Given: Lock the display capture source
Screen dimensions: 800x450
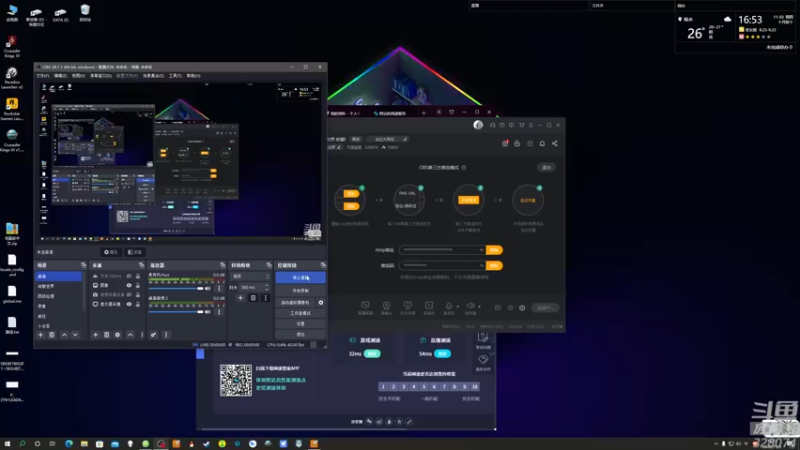Looking at the screenshot, I should (137, 304).
